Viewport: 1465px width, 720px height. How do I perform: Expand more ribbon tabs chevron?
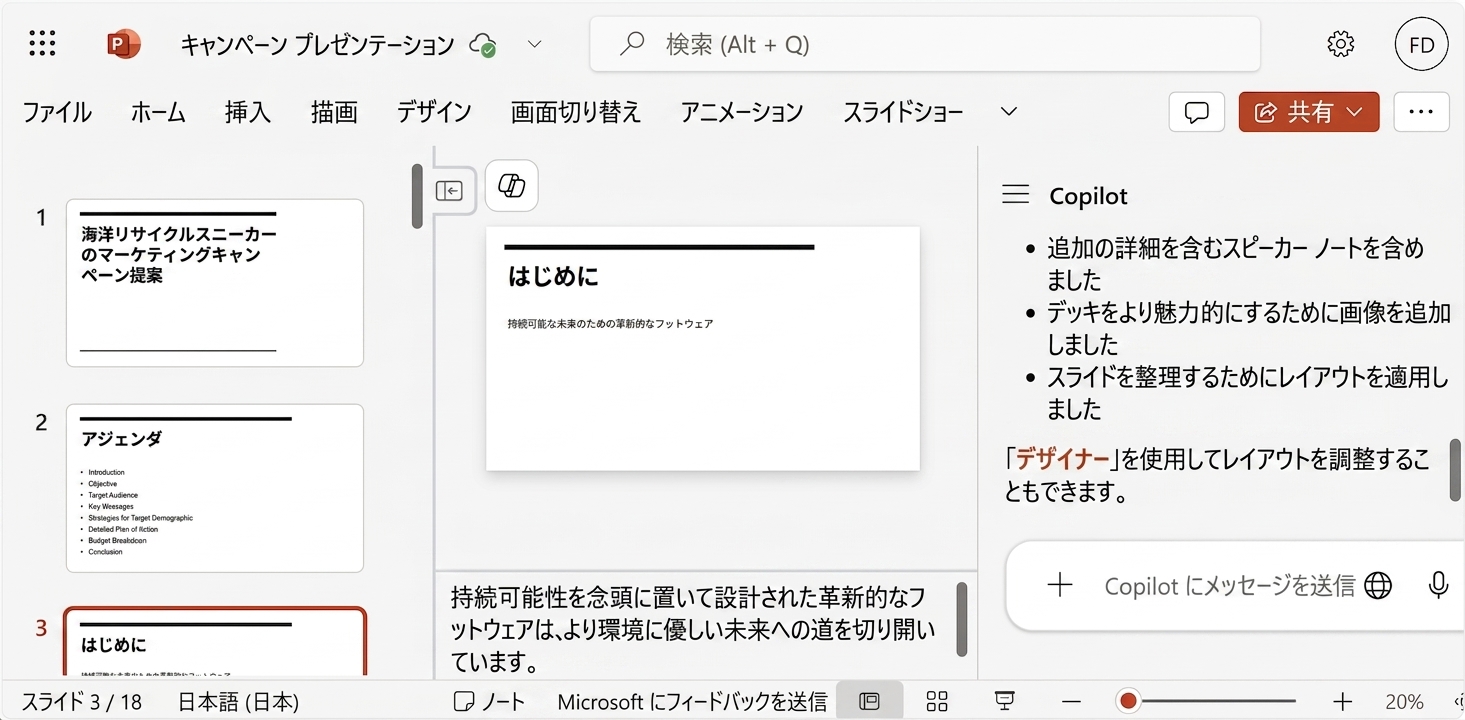[x=1009, y=112]
